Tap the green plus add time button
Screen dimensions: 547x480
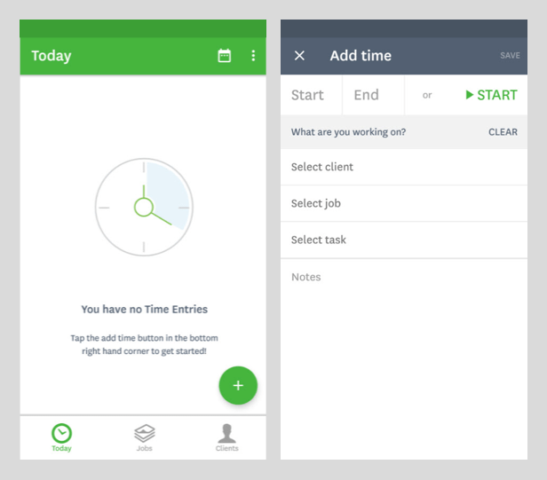(x=238, y=385)
